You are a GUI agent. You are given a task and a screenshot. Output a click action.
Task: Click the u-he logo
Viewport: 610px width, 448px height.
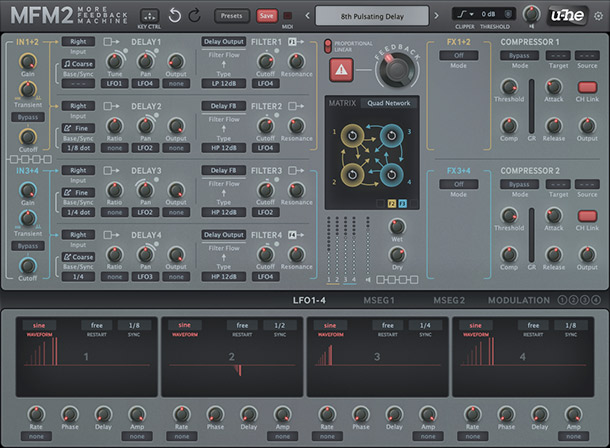566,17
